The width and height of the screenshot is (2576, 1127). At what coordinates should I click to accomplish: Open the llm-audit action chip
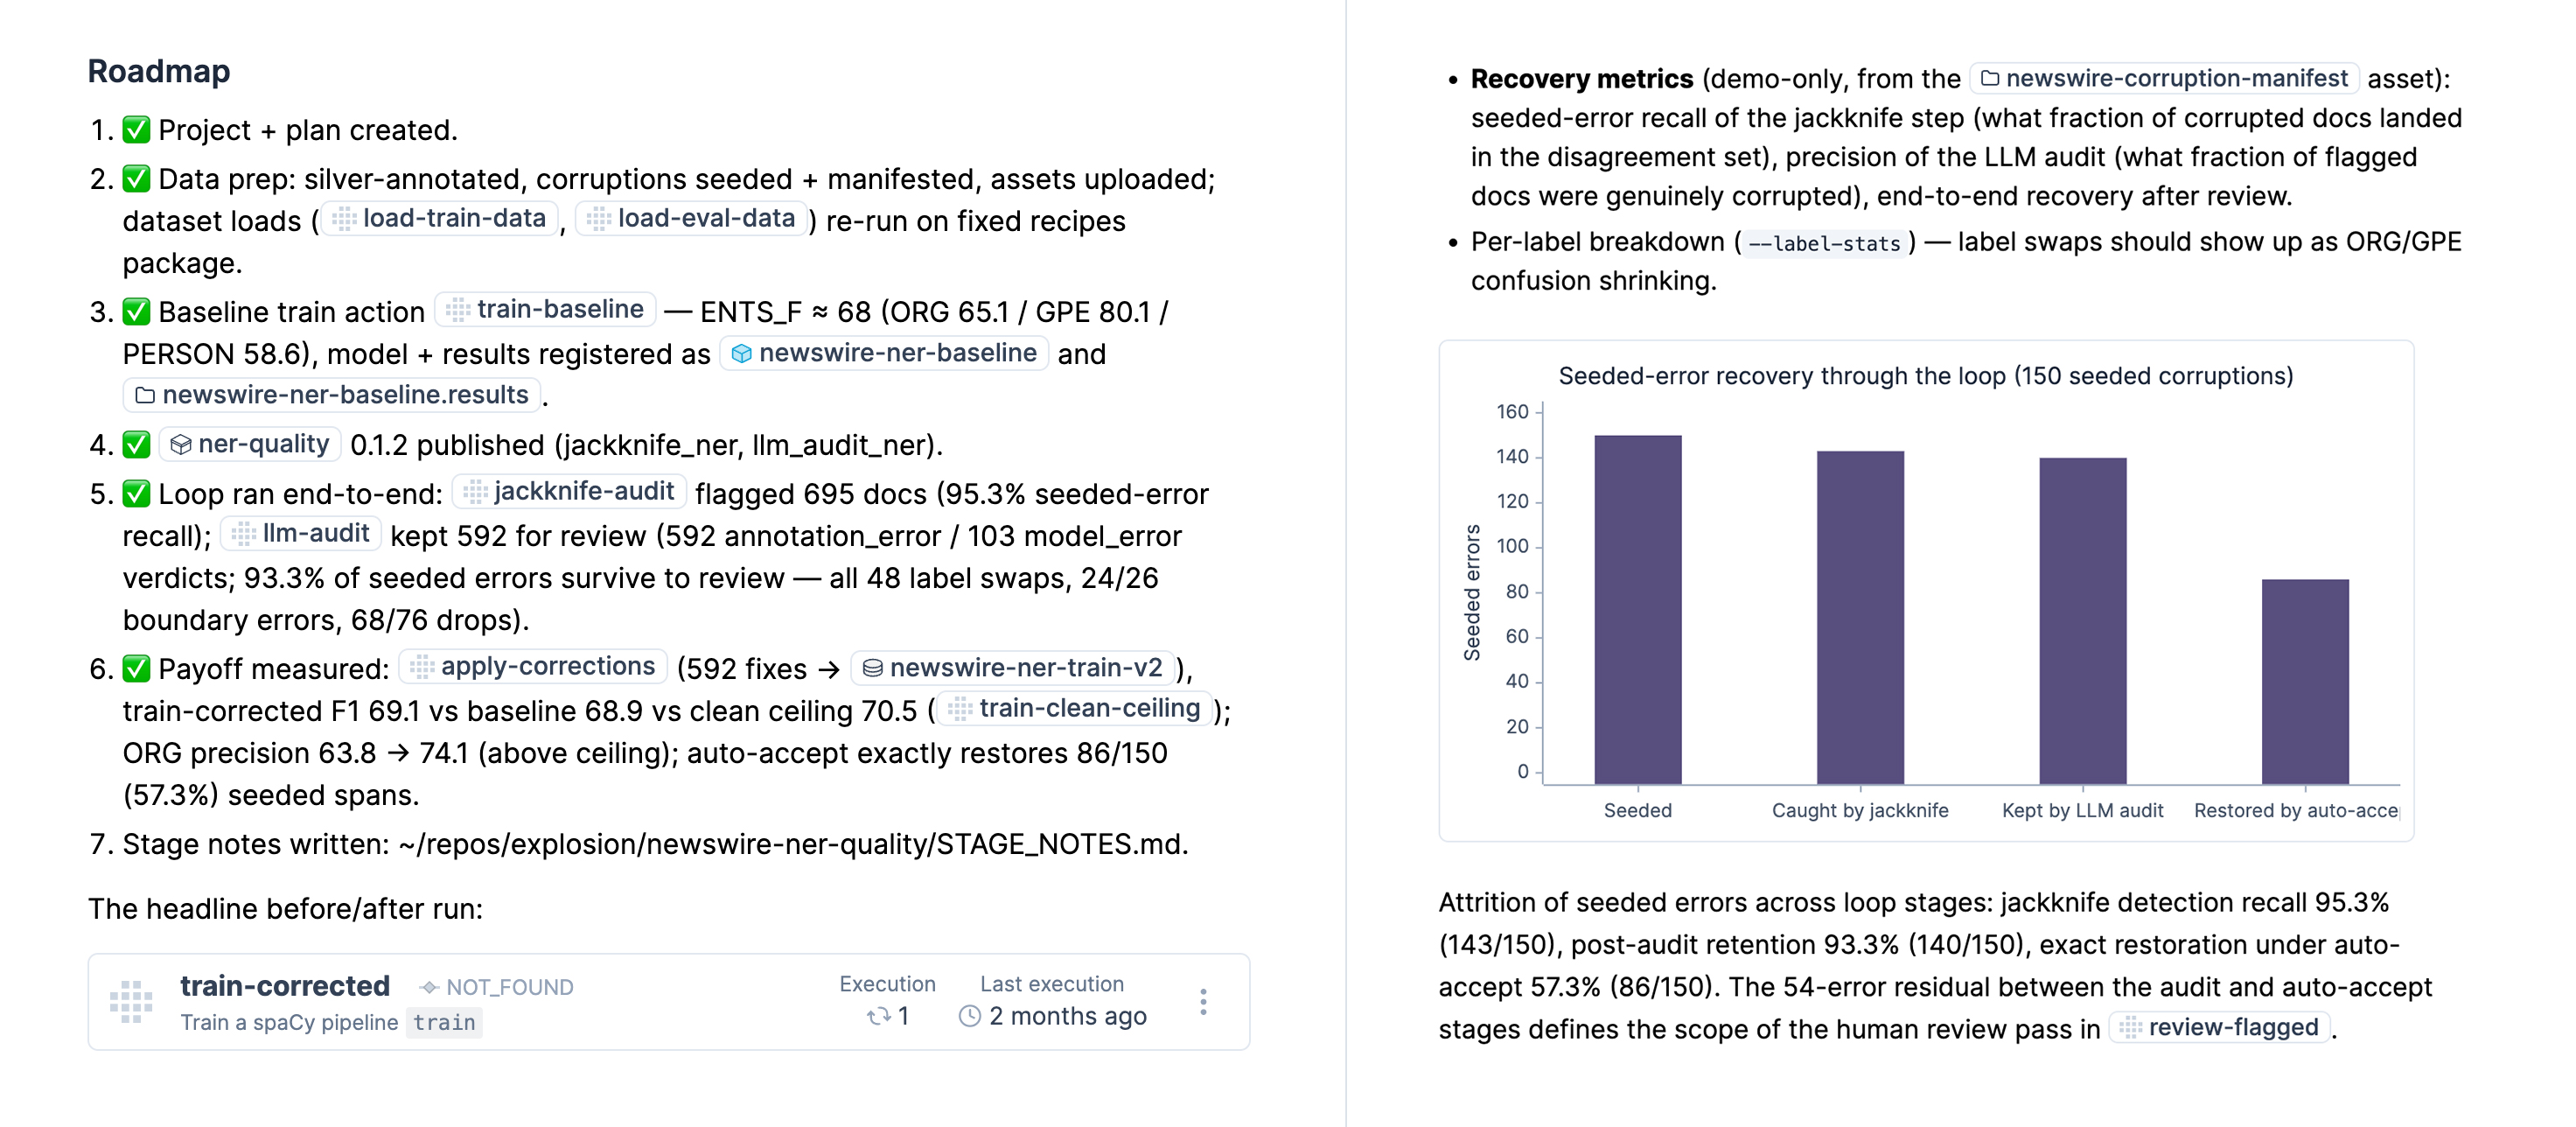point(302,534)
